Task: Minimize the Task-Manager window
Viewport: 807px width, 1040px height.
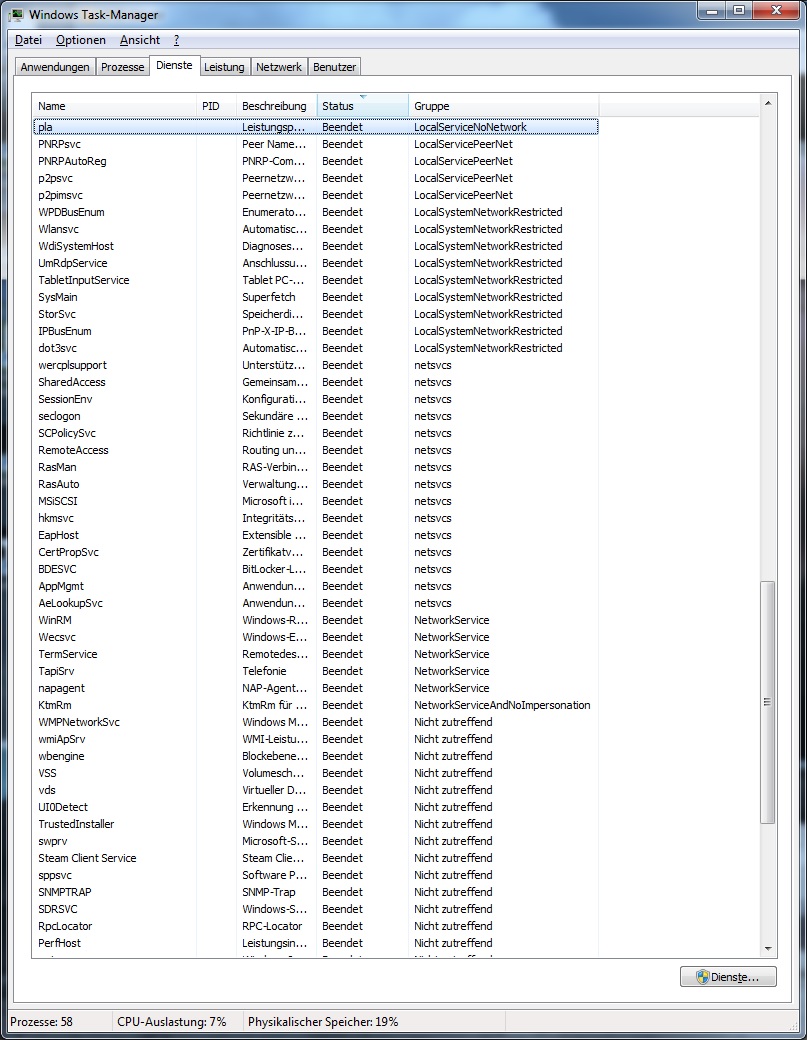Action: [x=712, y=11]
